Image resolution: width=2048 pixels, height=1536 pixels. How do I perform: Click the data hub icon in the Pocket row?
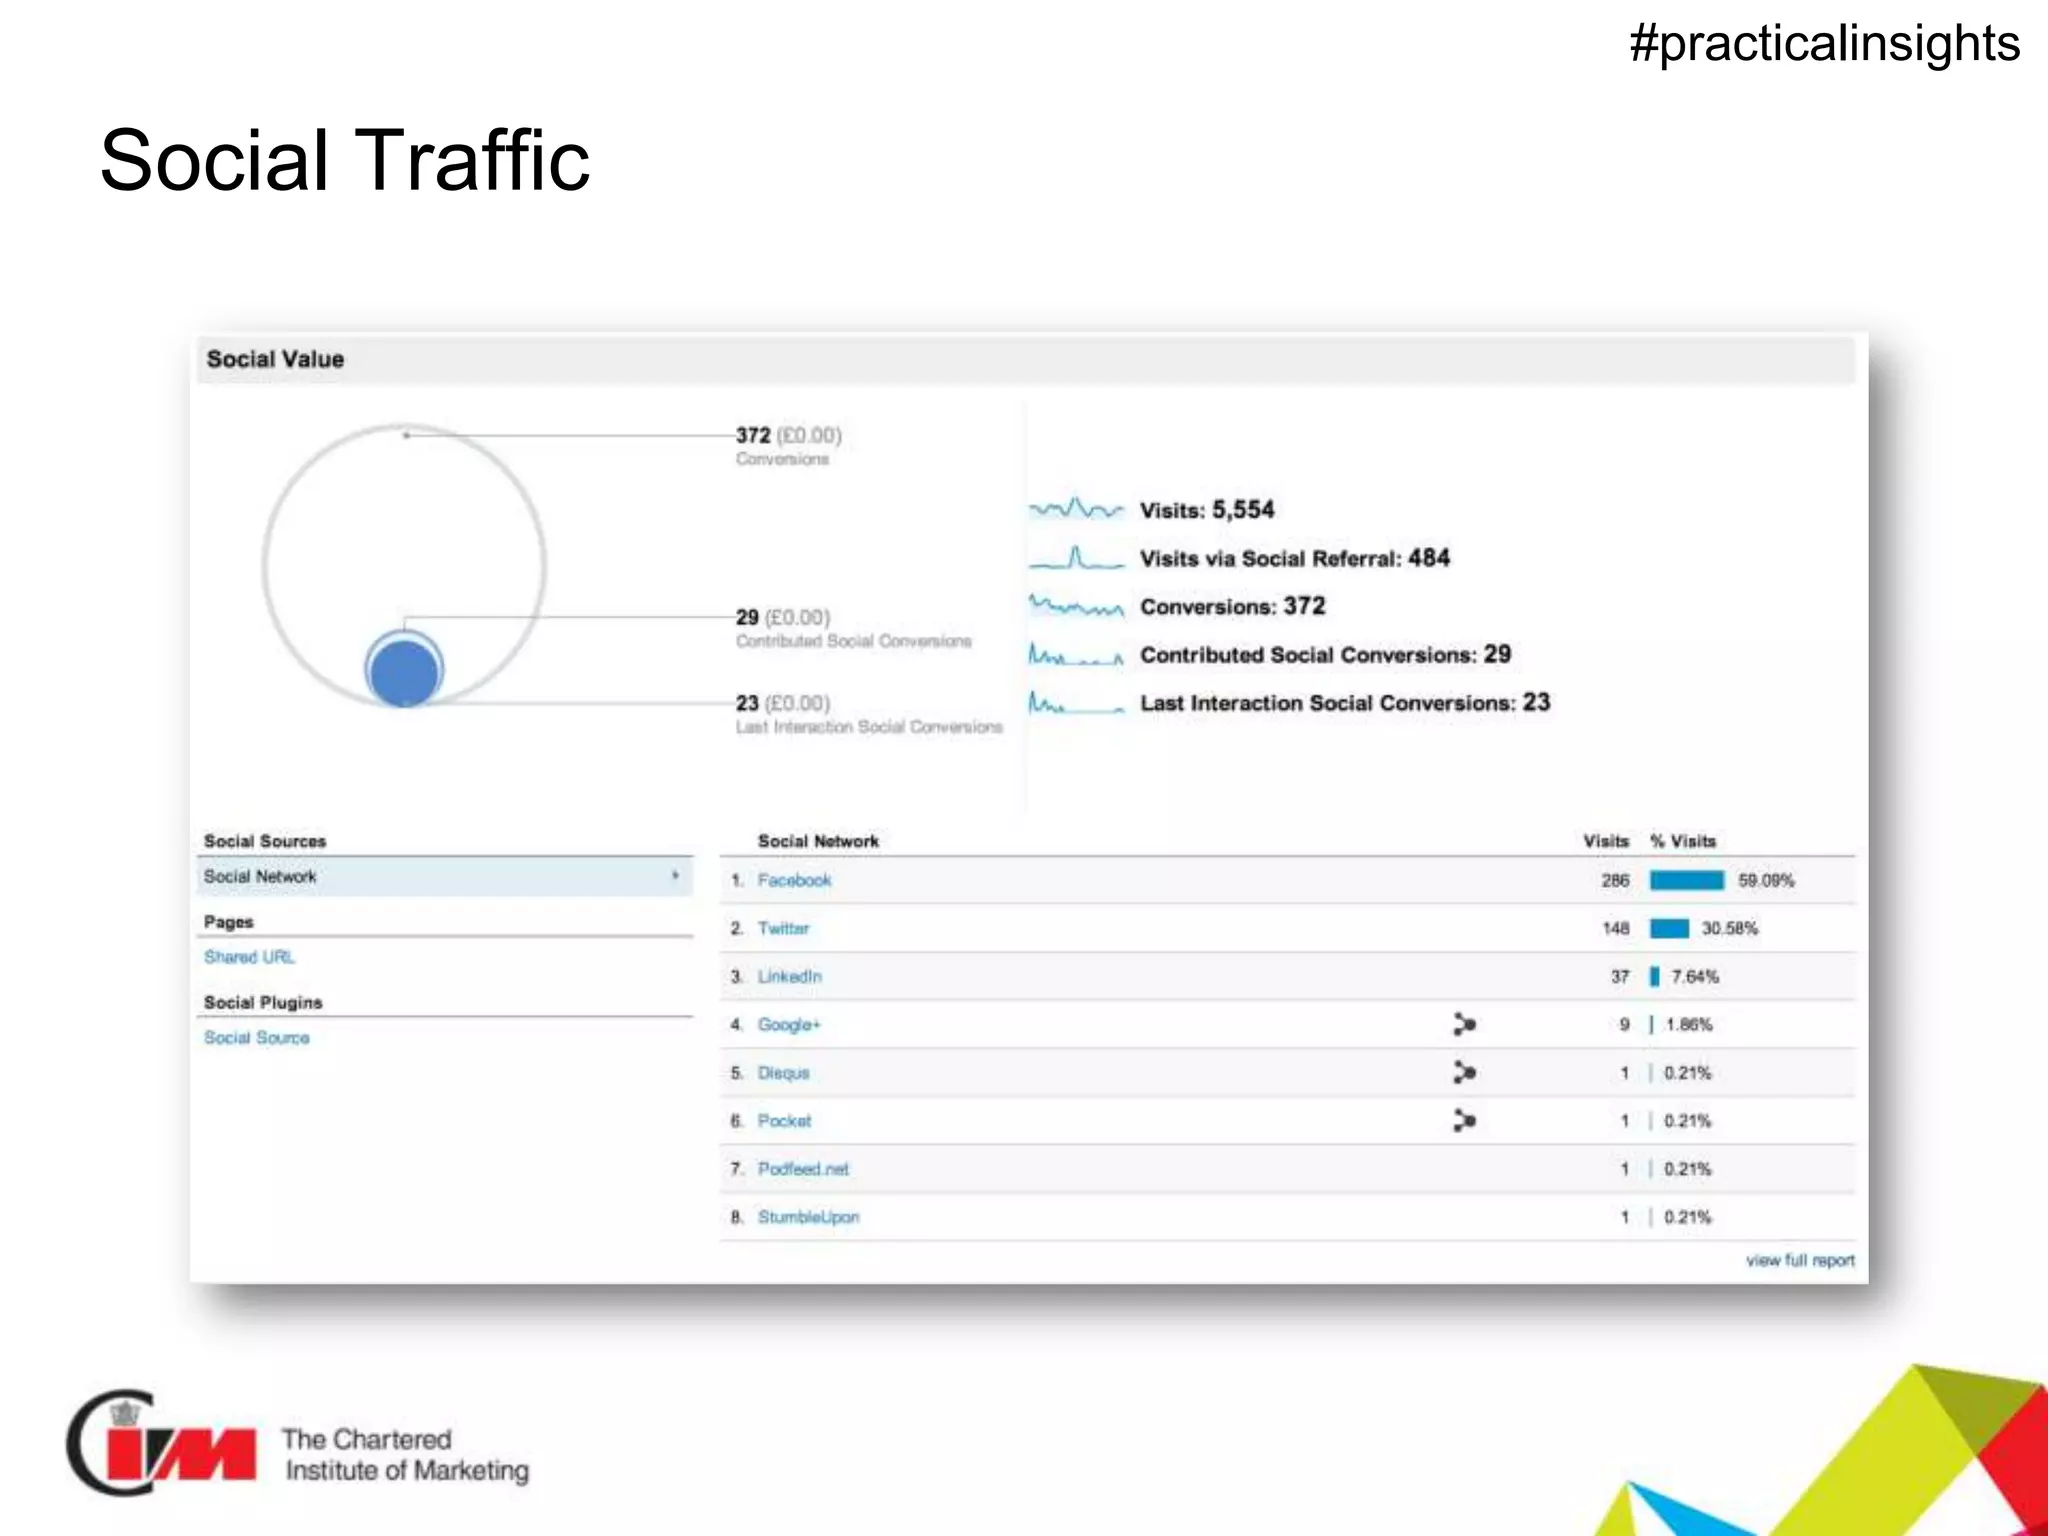click(1464, 1120)
